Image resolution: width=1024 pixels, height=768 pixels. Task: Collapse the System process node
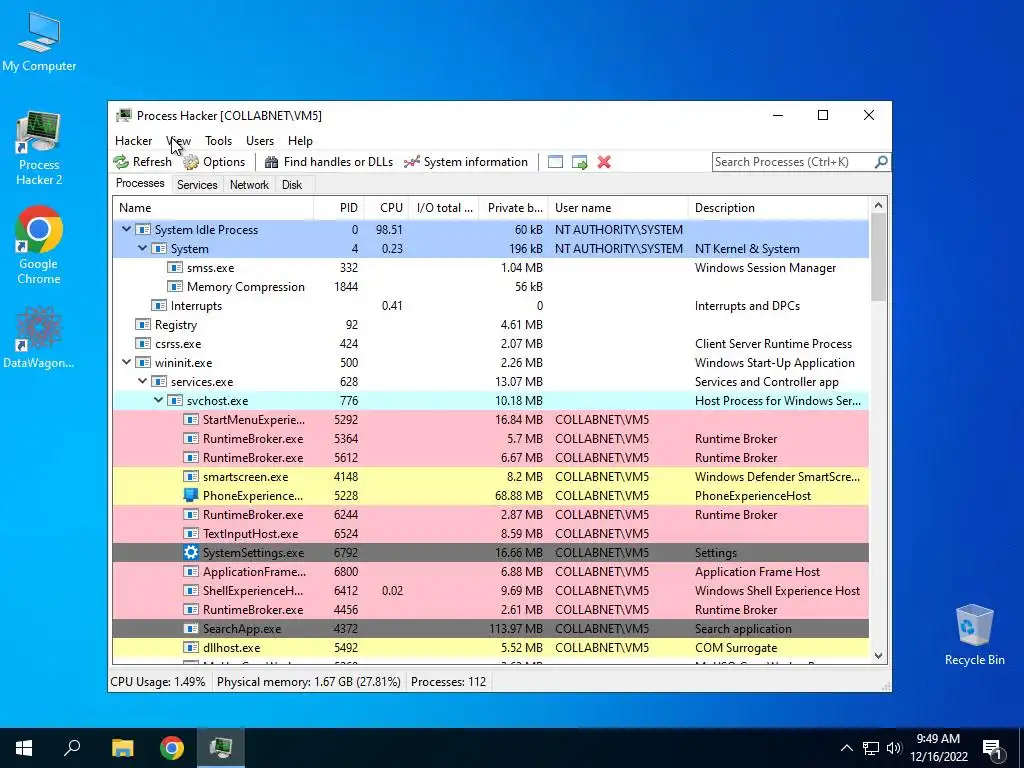(x=142, y=248)
